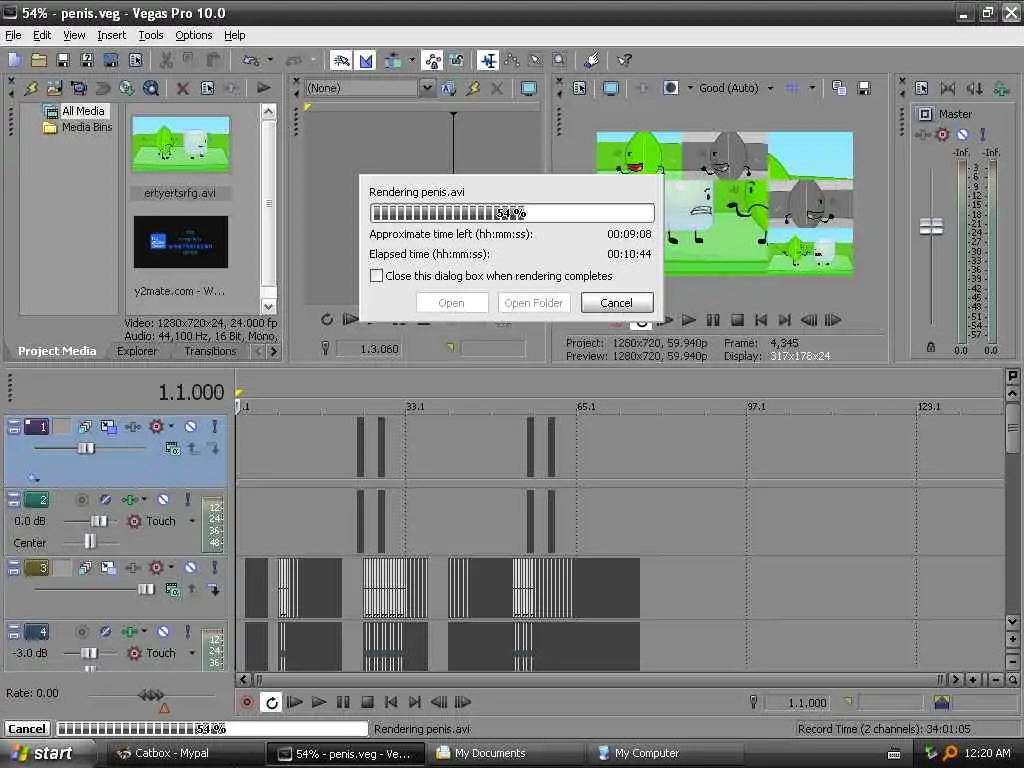Open My Documents taskbar window

click(x=509, y=753)
